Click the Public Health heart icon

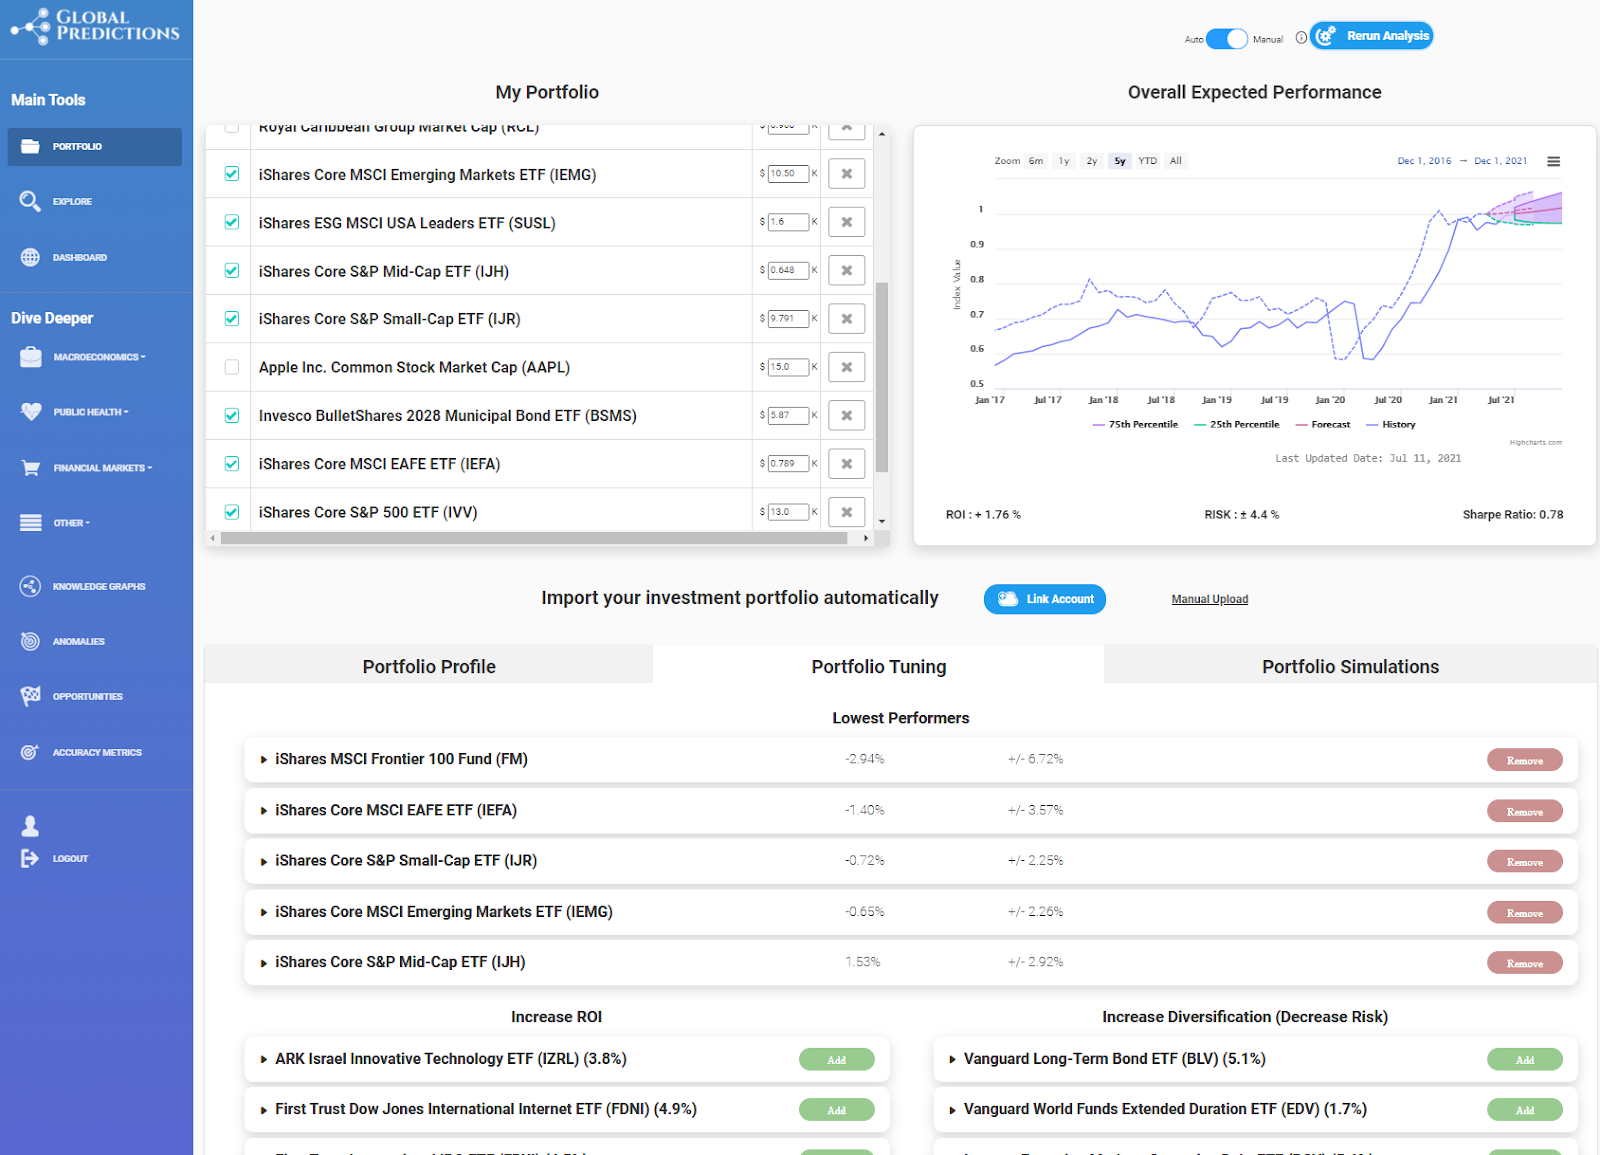tap(31, 412)
